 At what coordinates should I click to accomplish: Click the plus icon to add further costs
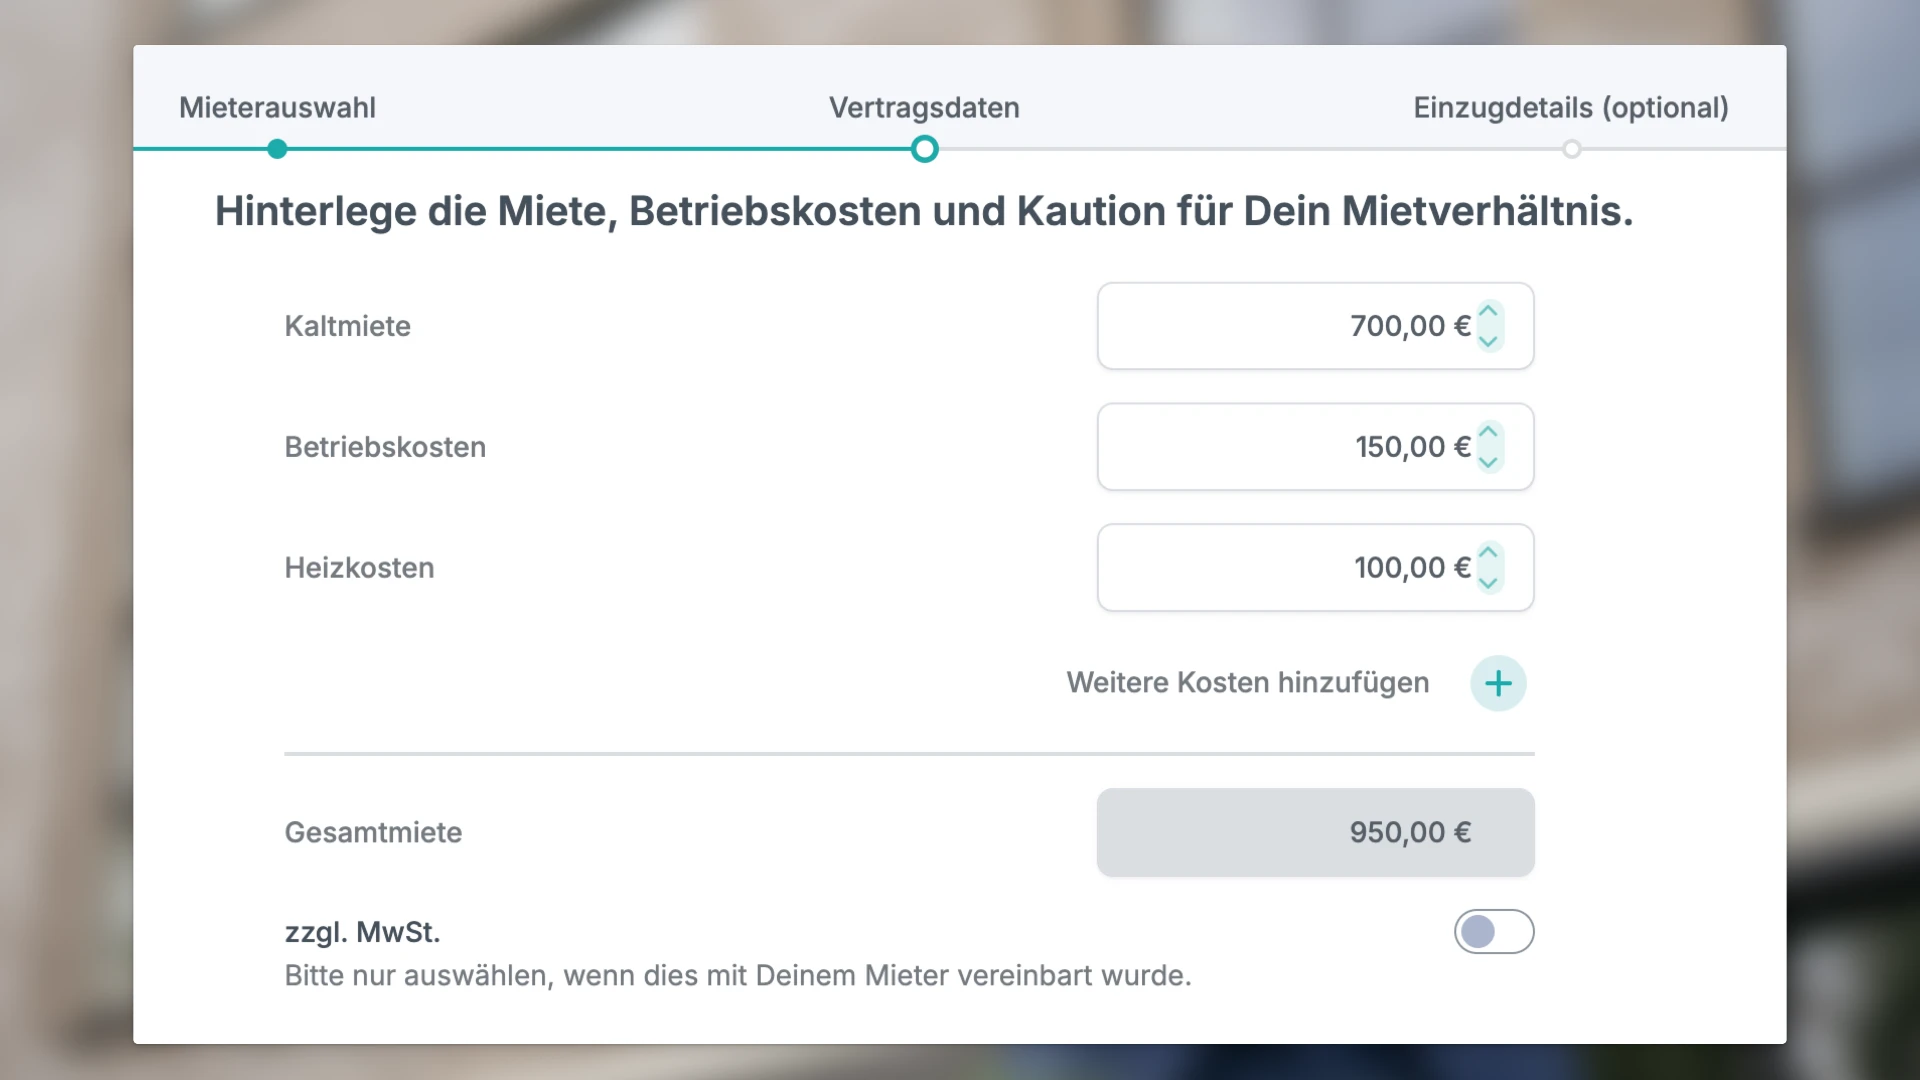pos(1498,684)
